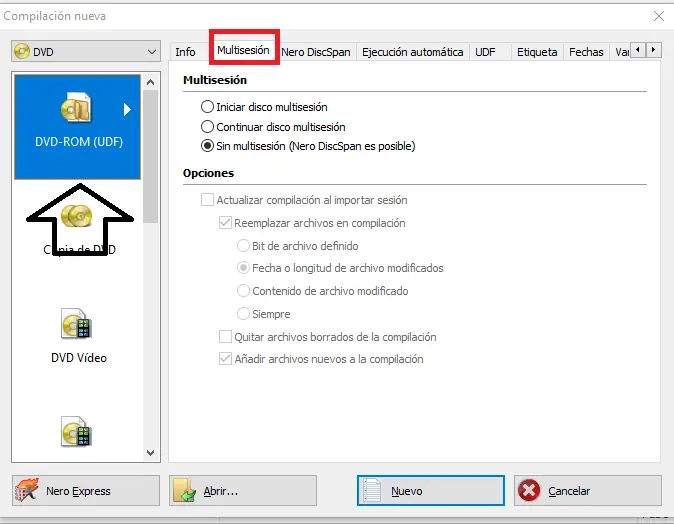Open the Etiqueta tab
Screen dimensions: 674x524
click(x=537, y=52)
